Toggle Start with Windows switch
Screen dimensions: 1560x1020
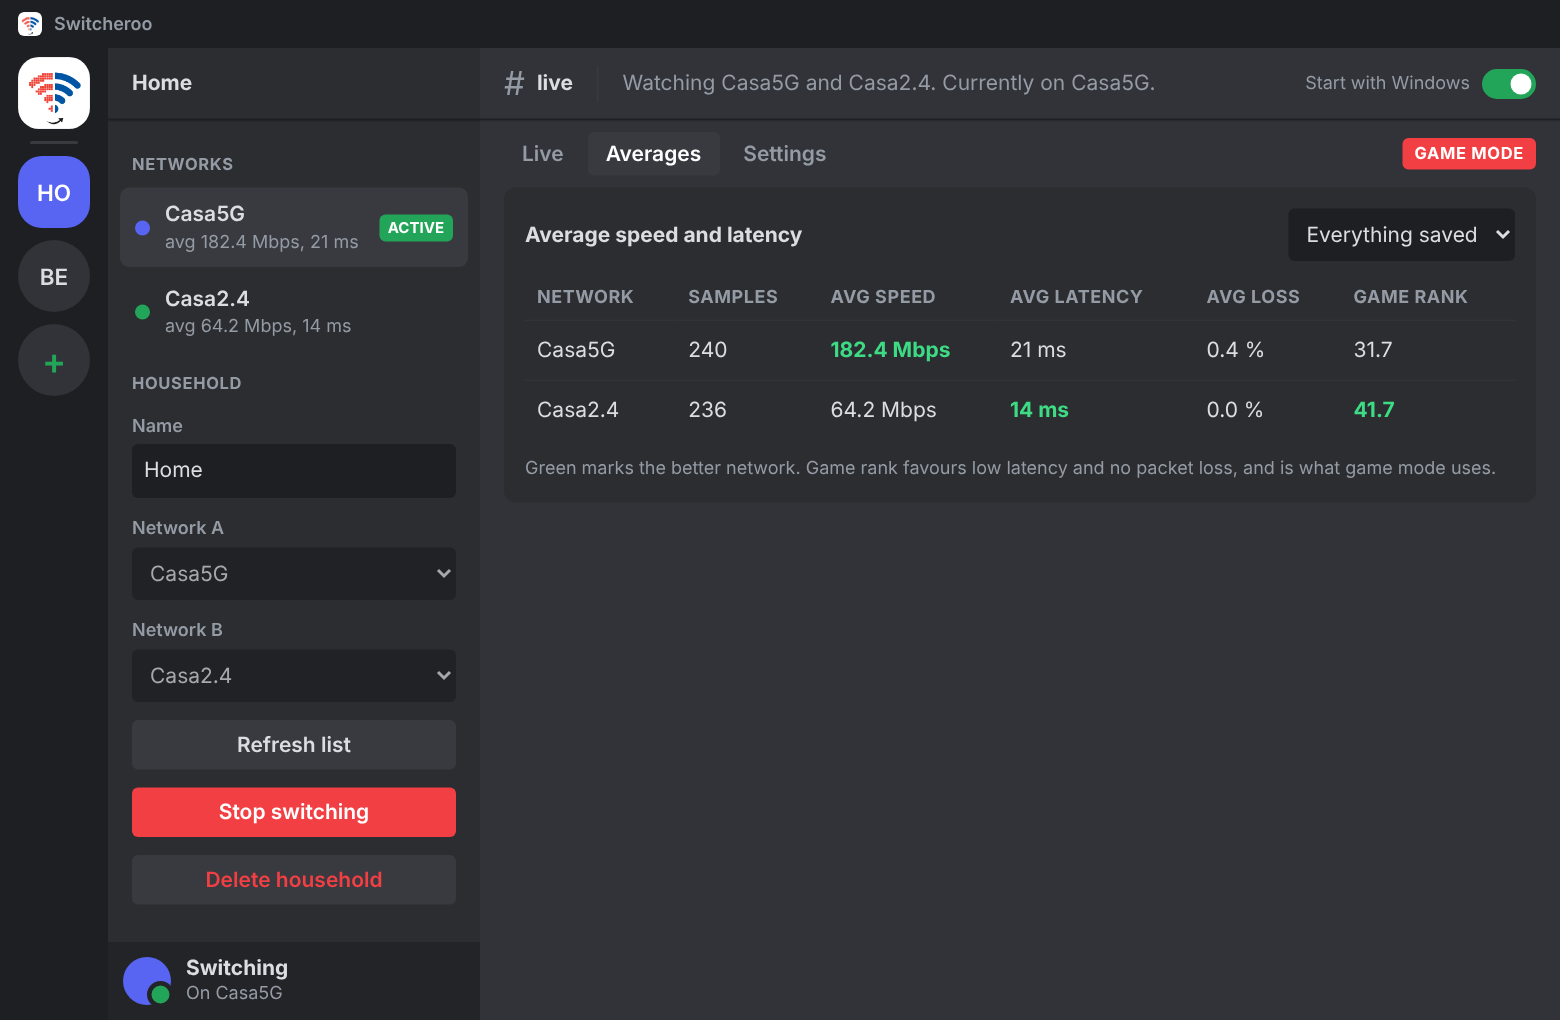tap(1509, 84)
